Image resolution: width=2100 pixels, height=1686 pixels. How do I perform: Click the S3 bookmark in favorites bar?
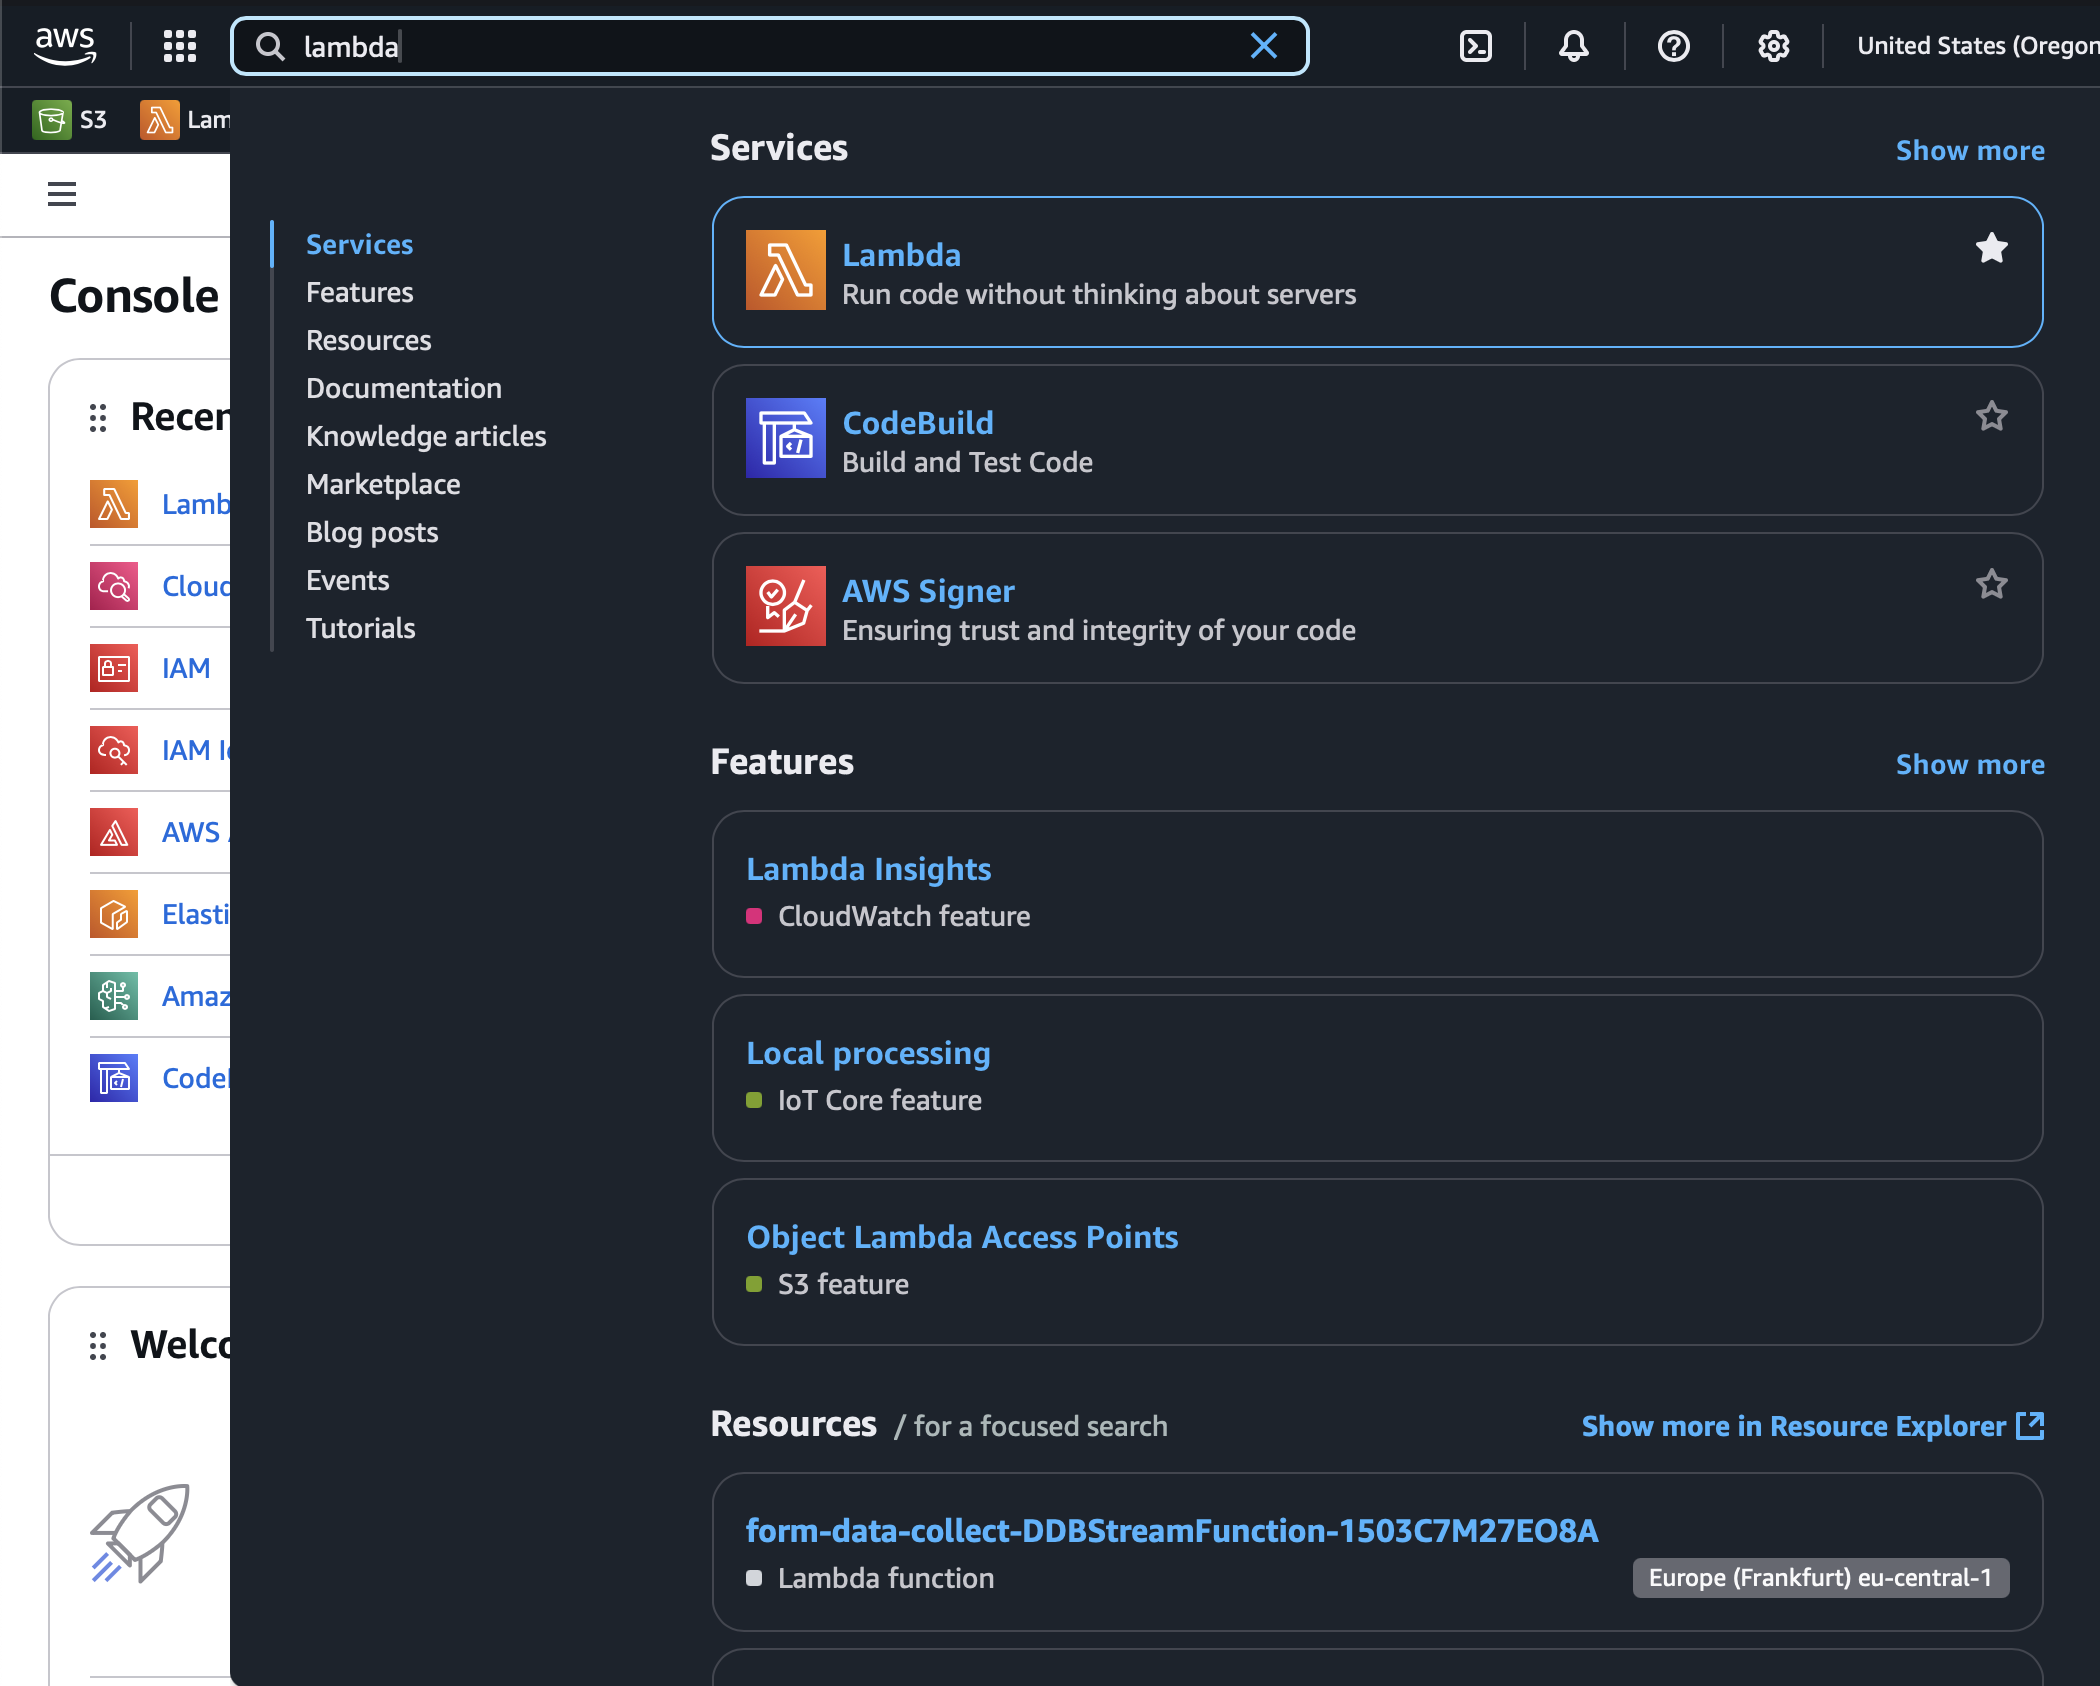(70, 120)
